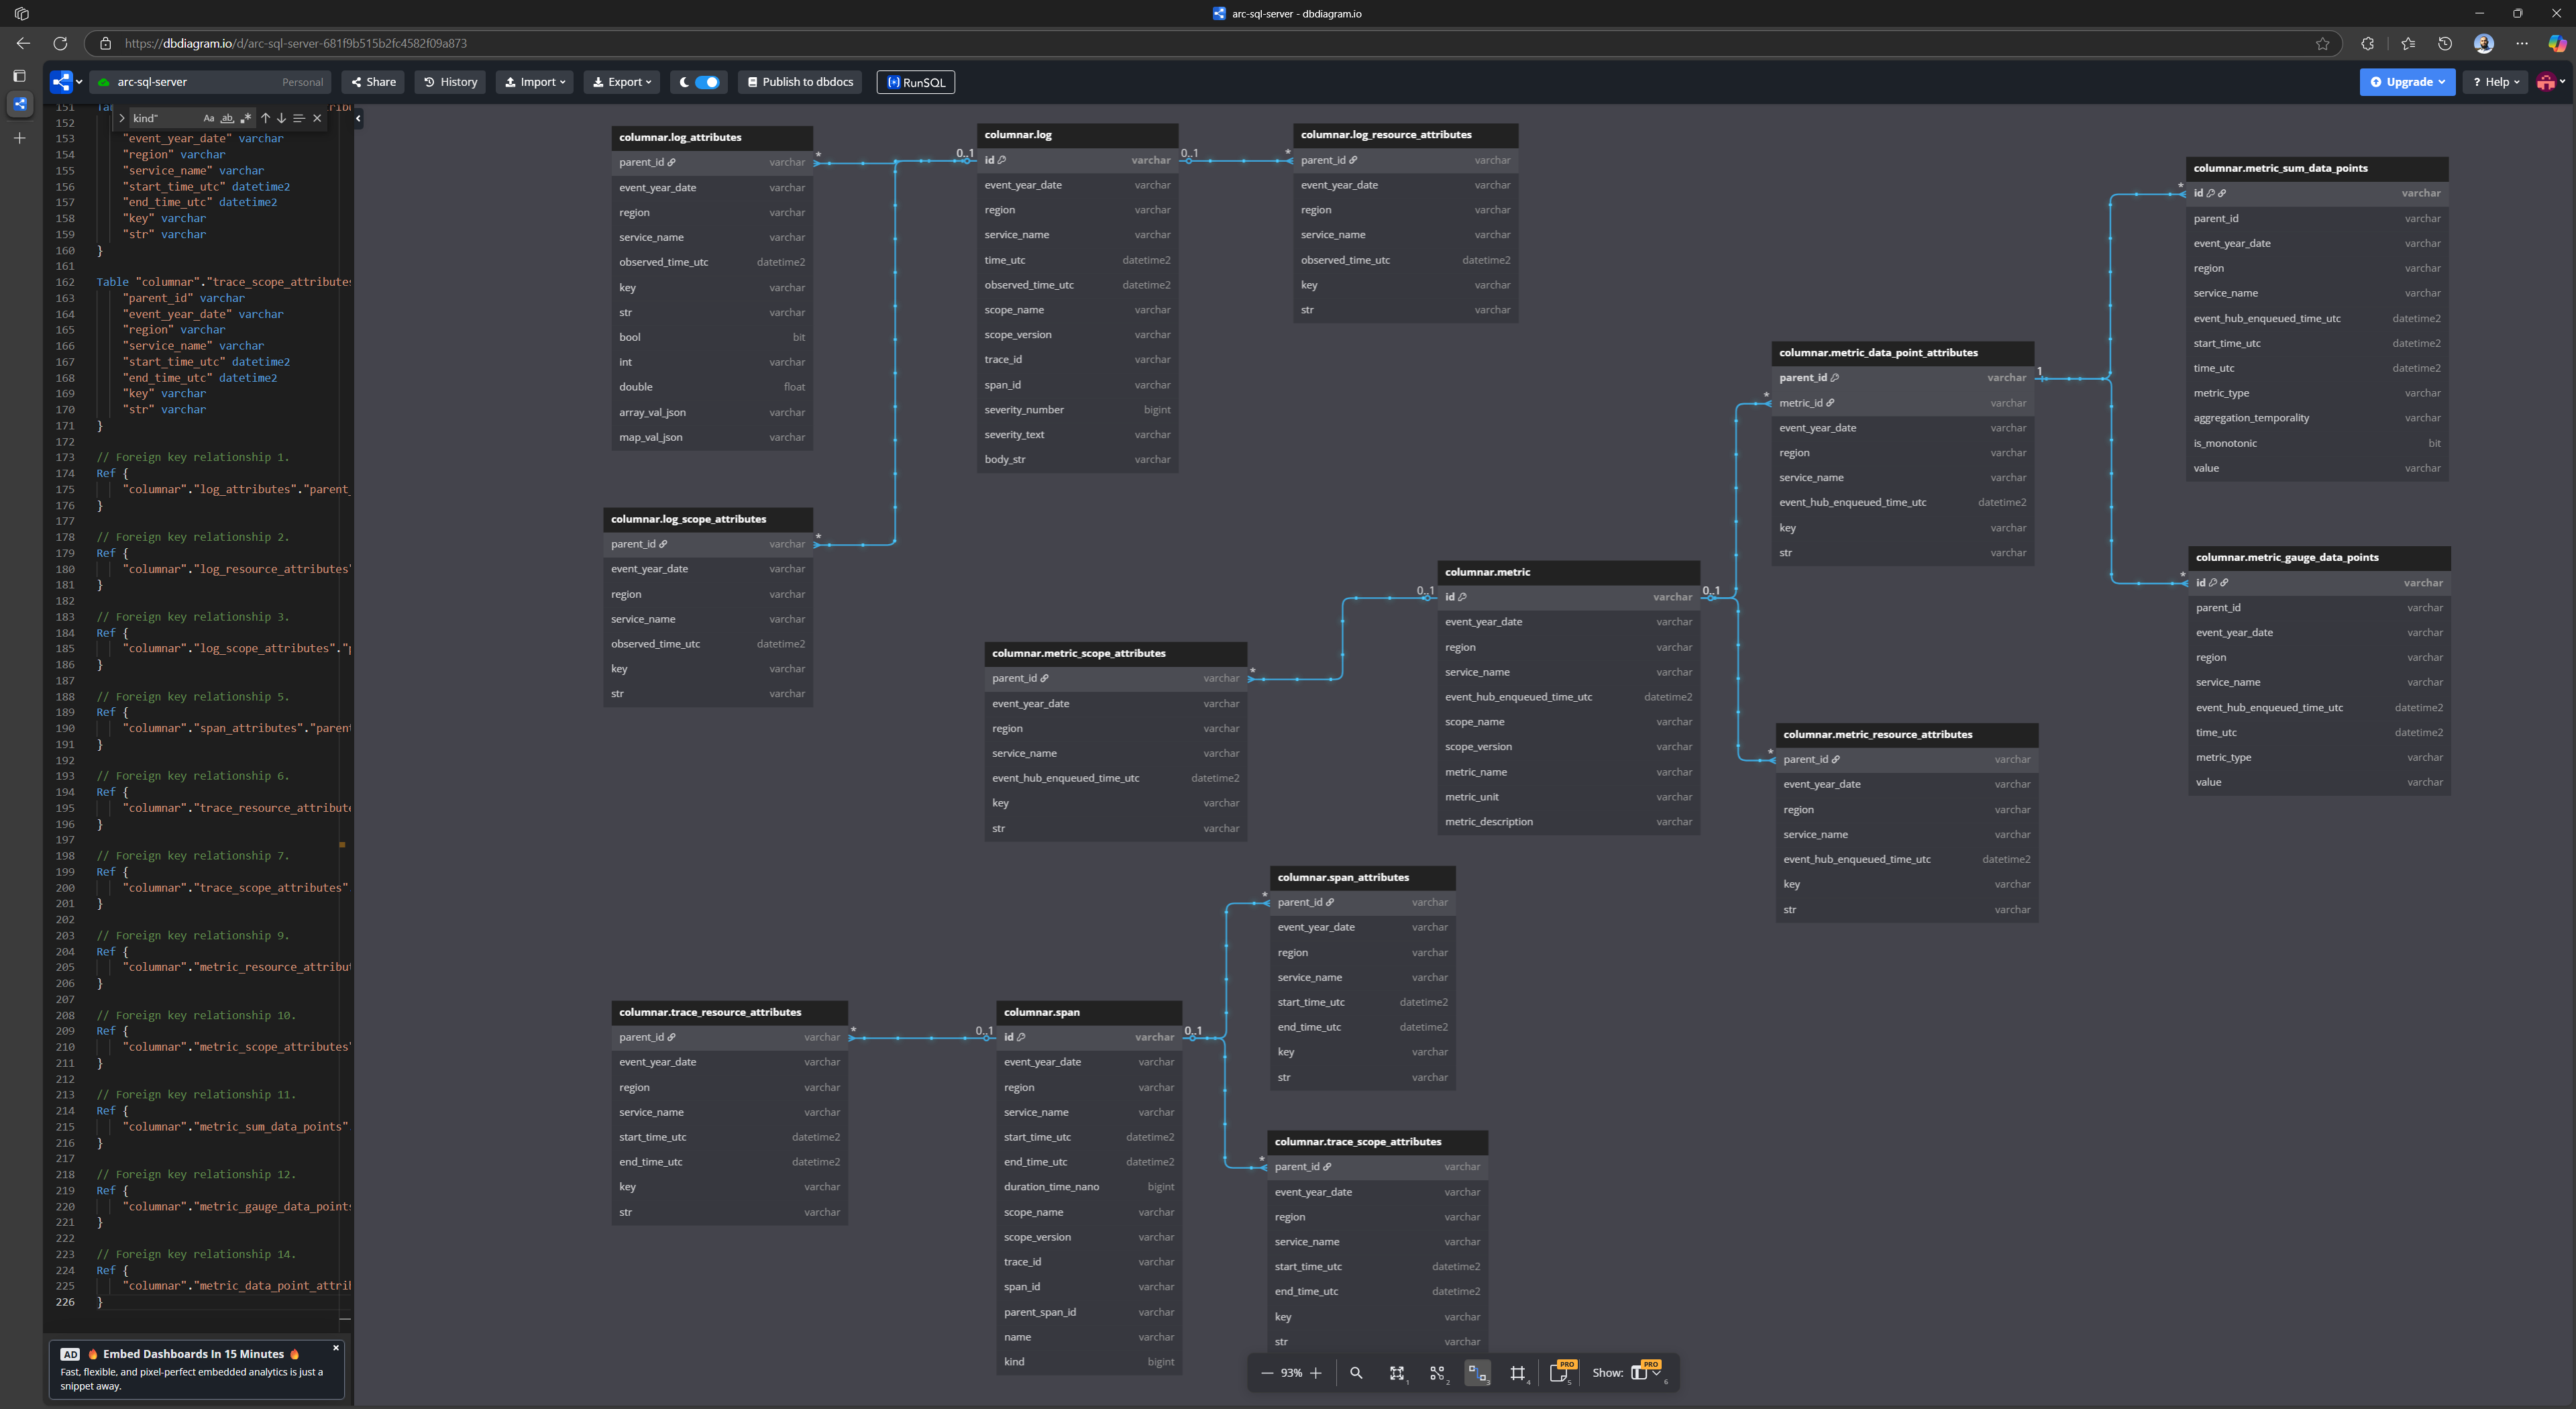Click the arc-sql-server diagram name field

pos(210,82)
